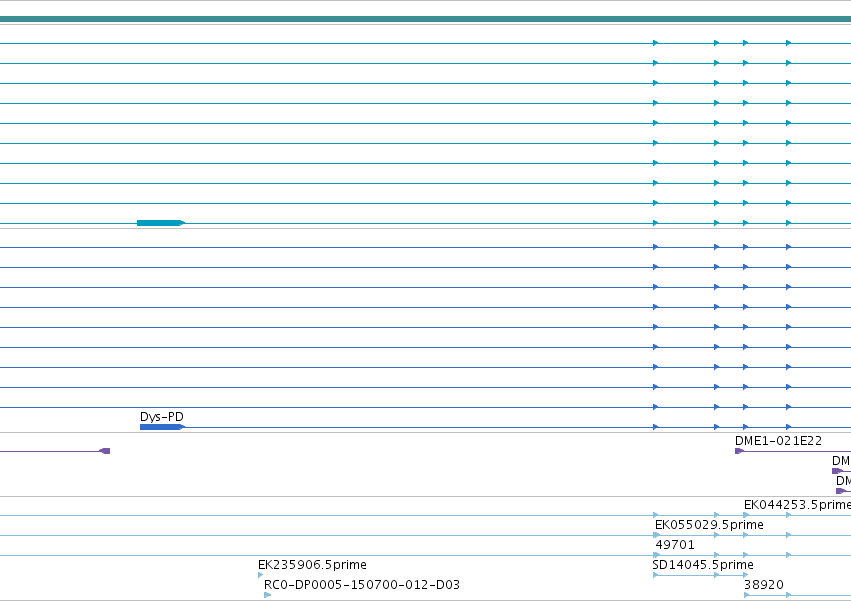
Task: Click the SD14045.5prime label
Action: click(x=702, y=565)
